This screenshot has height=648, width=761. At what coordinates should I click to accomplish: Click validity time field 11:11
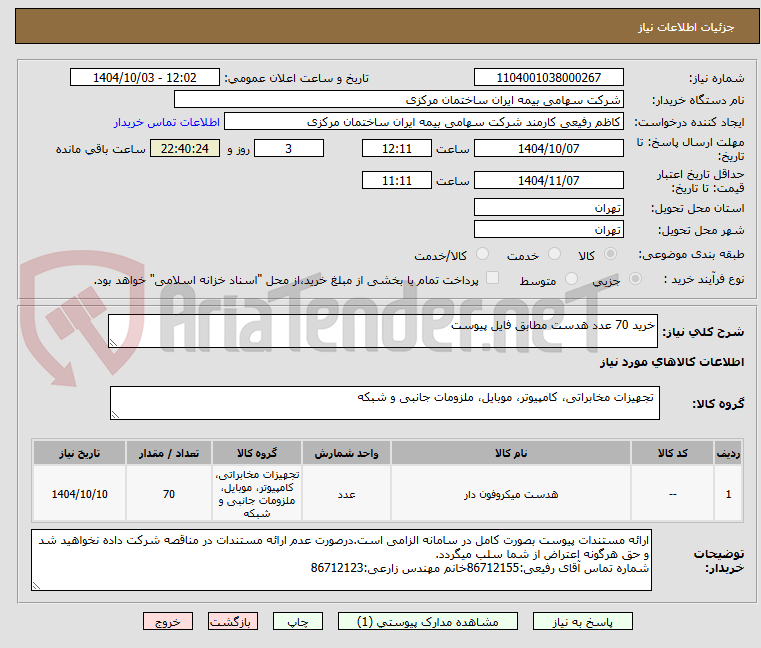tap(397, 181)
